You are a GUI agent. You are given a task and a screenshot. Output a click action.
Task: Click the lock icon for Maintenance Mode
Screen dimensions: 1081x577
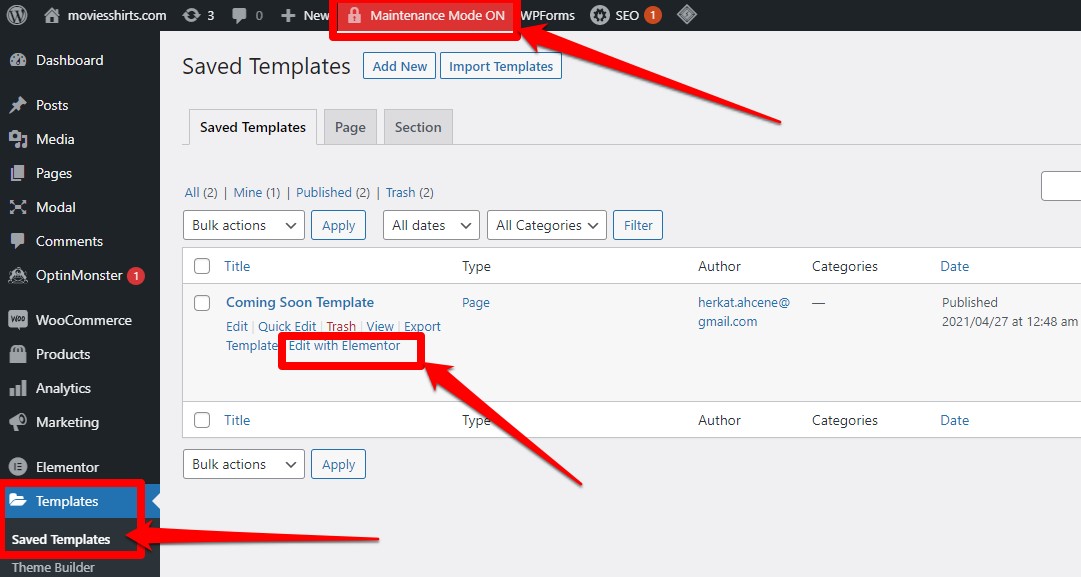tap(354, 15)
